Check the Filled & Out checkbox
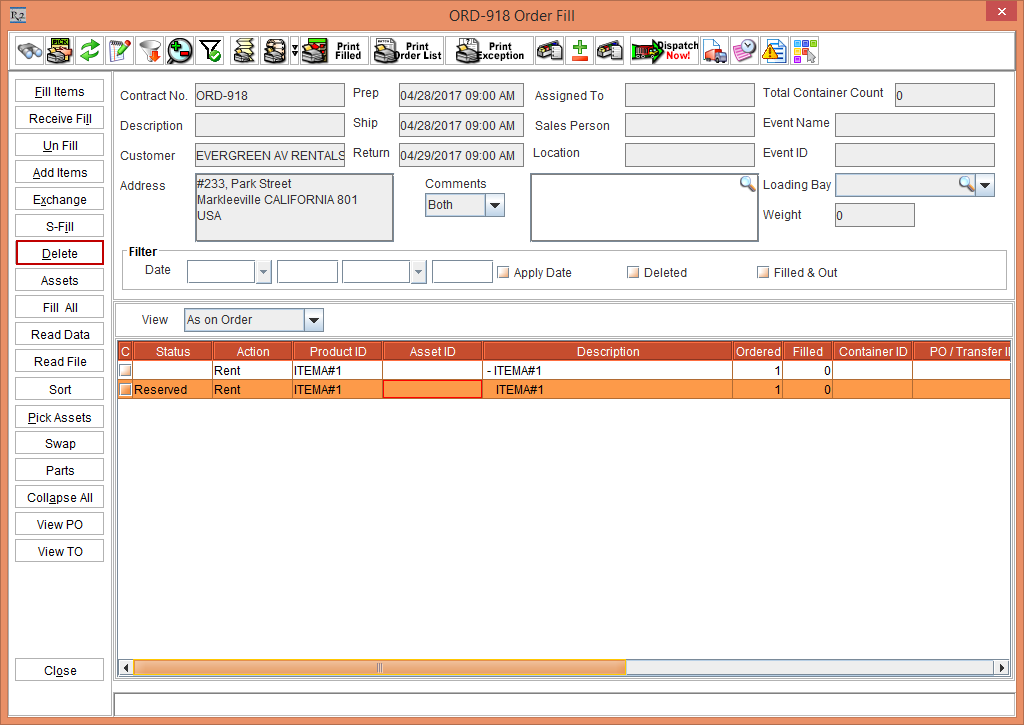1024x725 pixels. tap(763, 272)
